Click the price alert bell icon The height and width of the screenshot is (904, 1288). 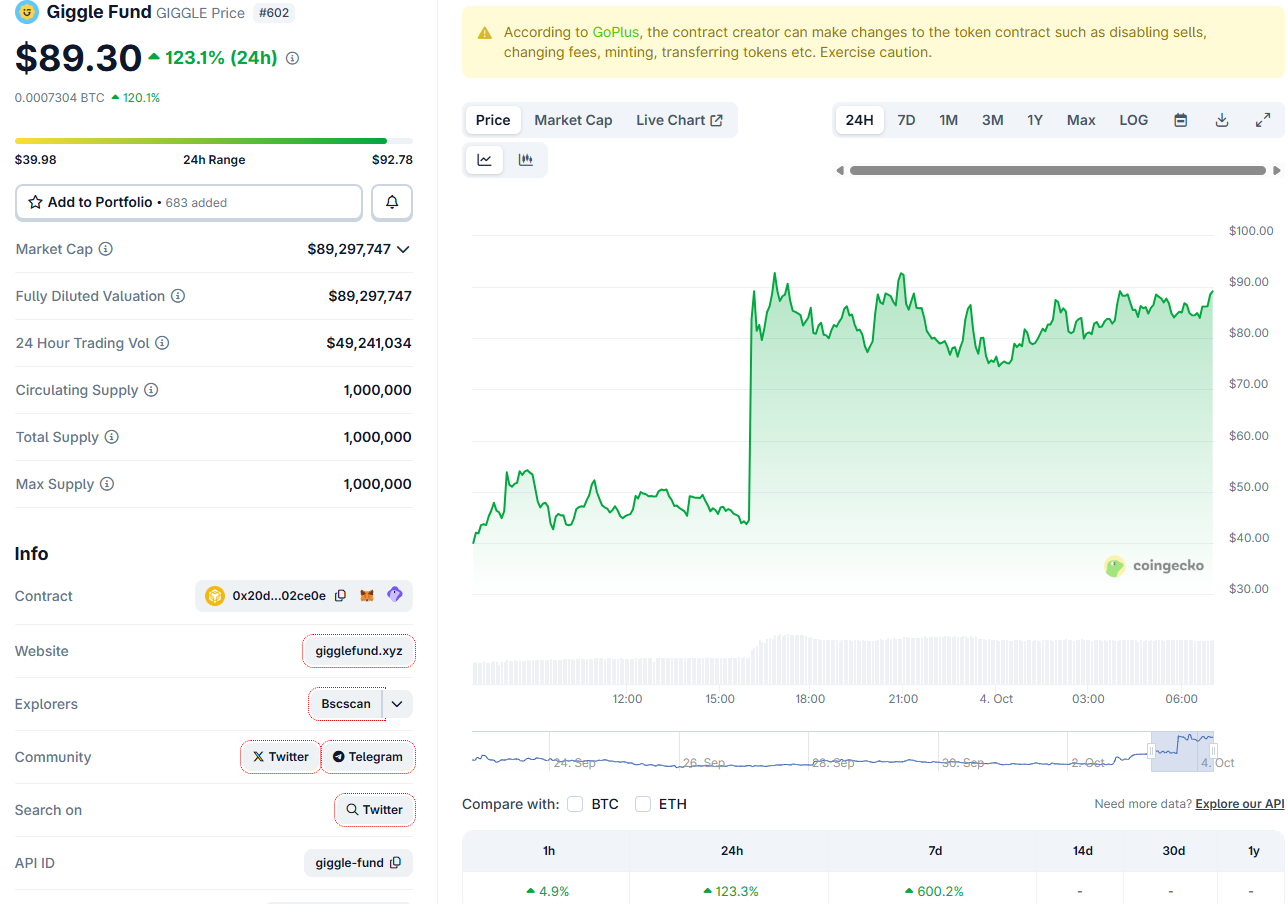[392, 202]
